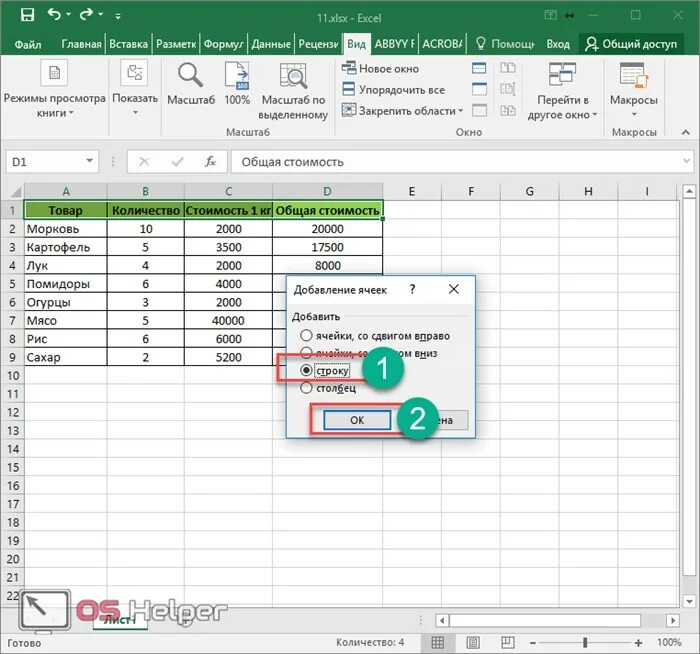The image size is (700, 654).
Task: Switch to the Данные tab
Action: pos(271,44)
